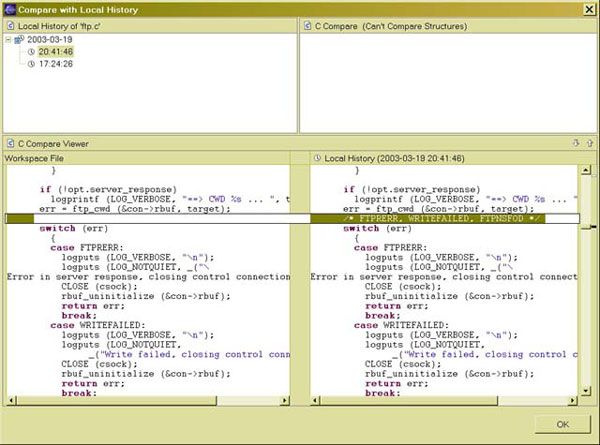
Task: Click right arrow of Local History horizontal scrollbar
Action: (572, 400)
